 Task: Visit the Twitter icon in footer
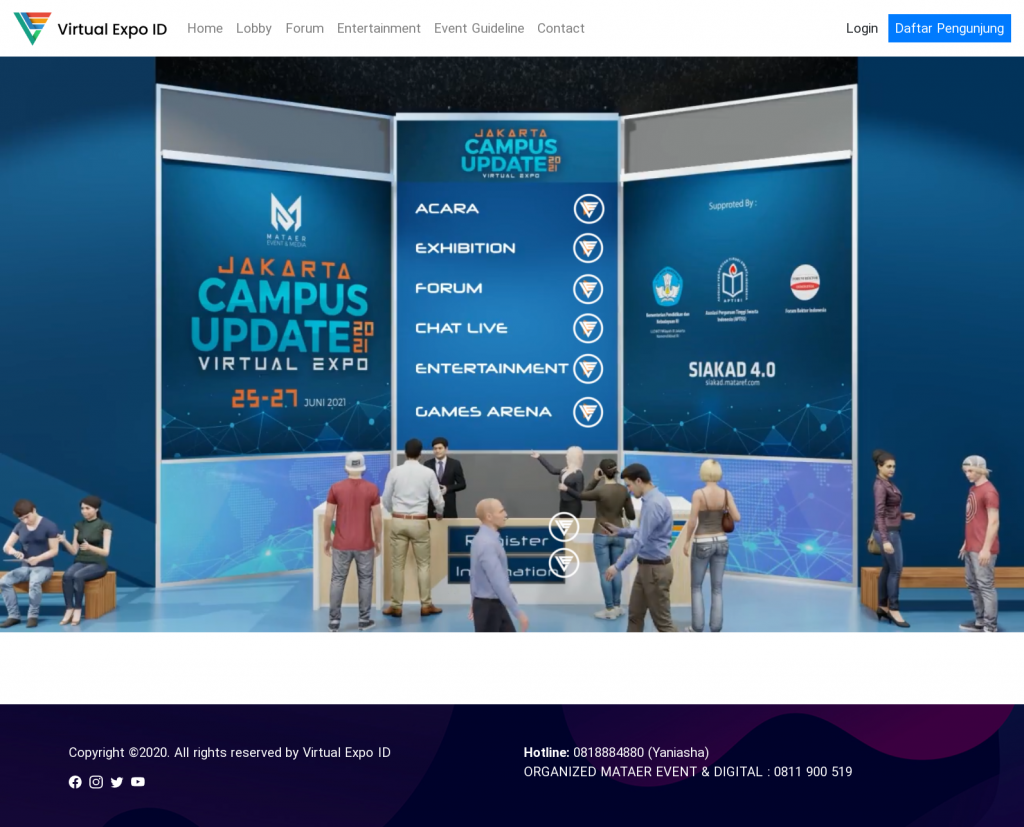[x=117, y=782]
